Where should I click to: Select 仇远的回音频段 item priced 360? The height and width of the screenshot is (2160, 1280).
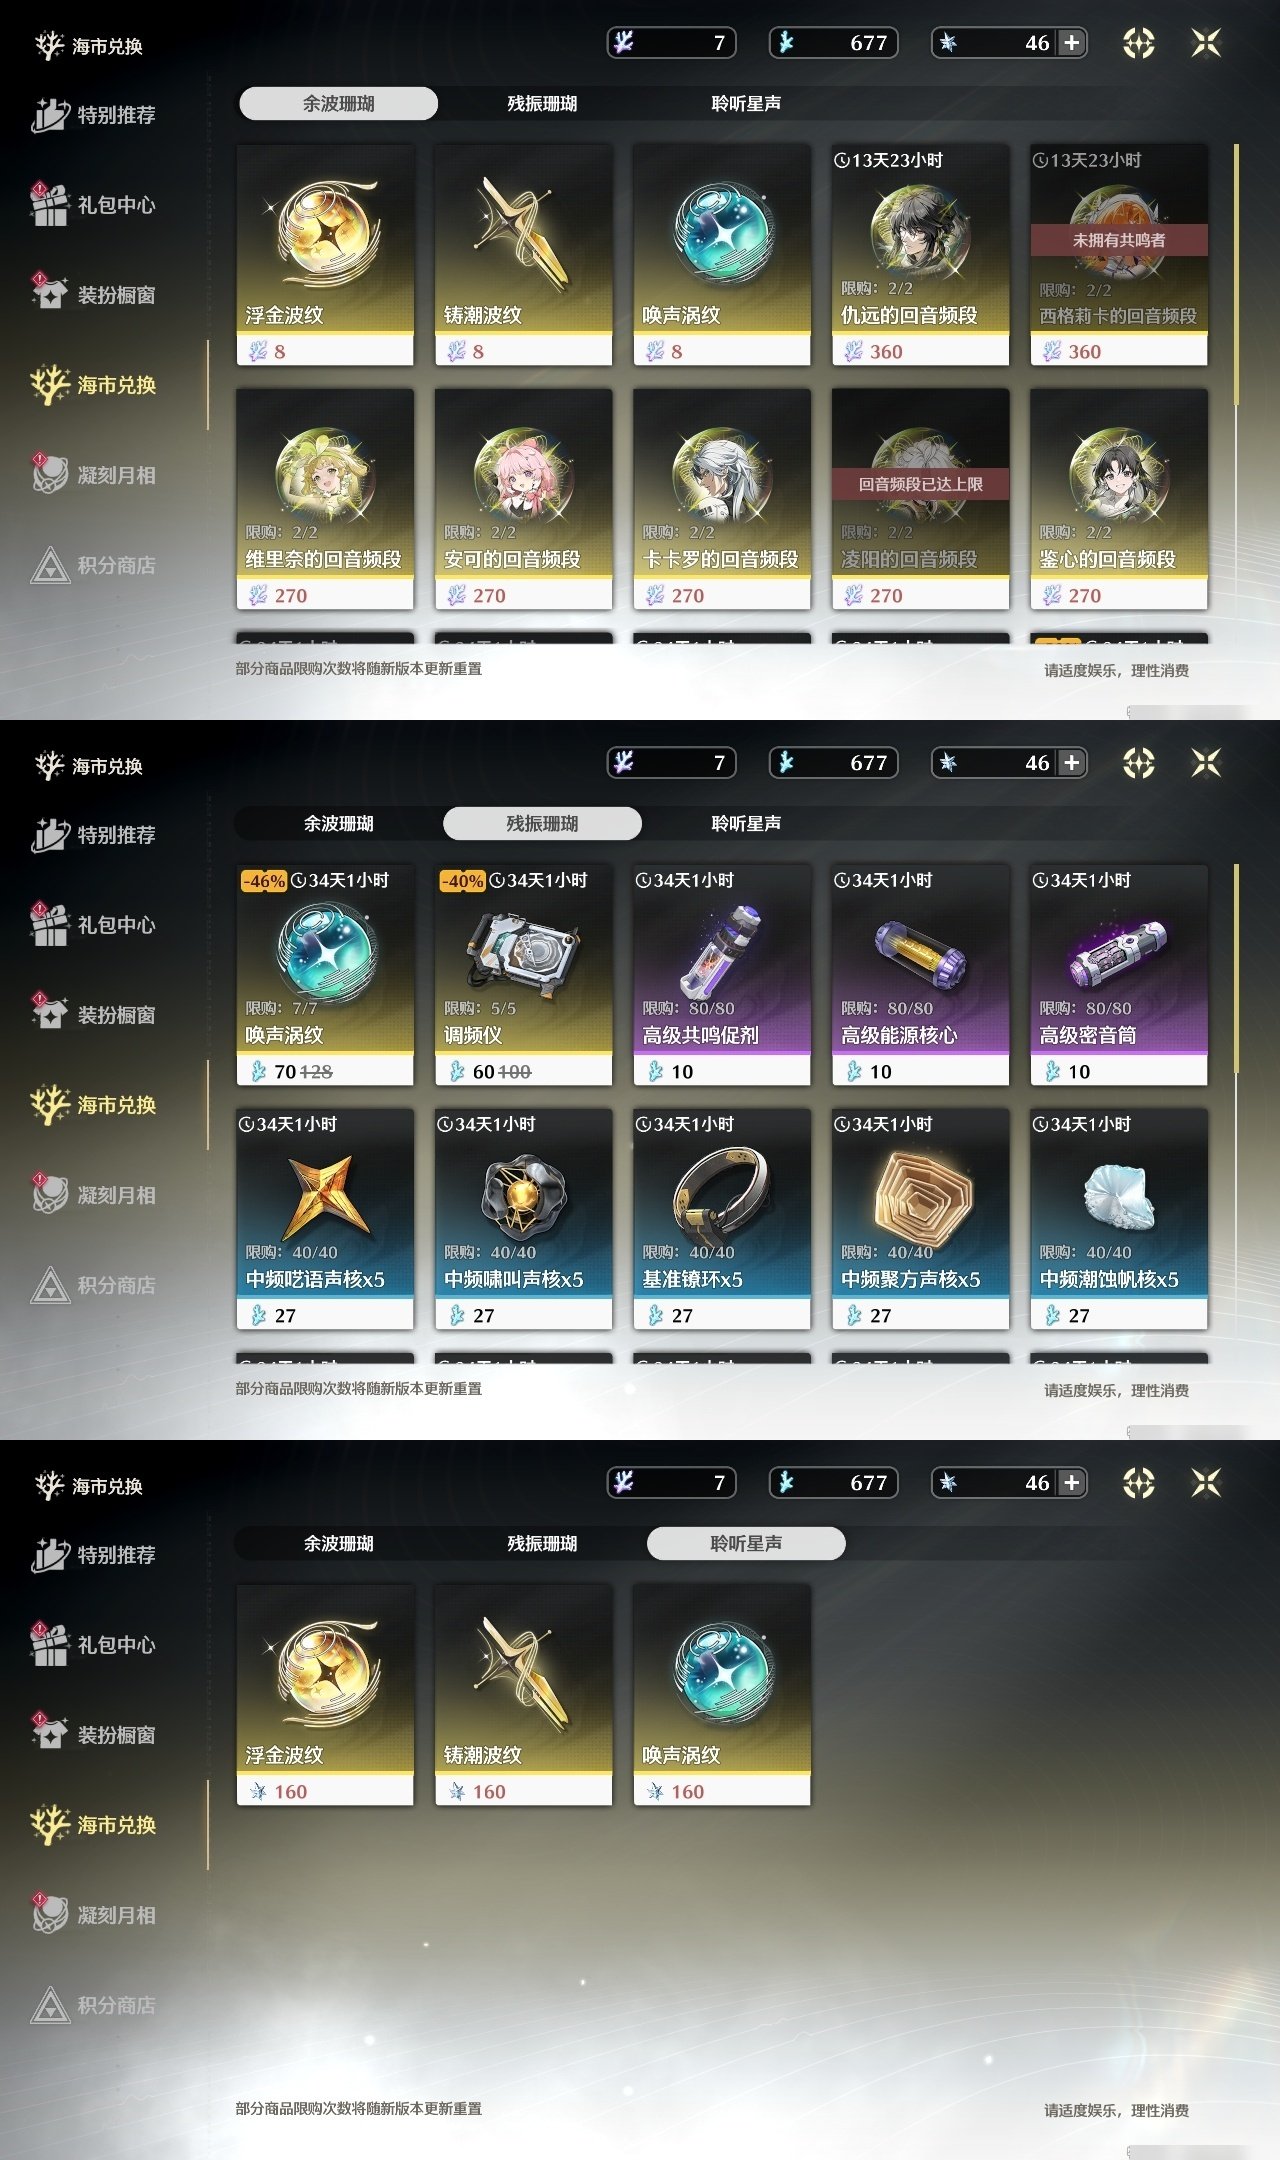(920, 255)
